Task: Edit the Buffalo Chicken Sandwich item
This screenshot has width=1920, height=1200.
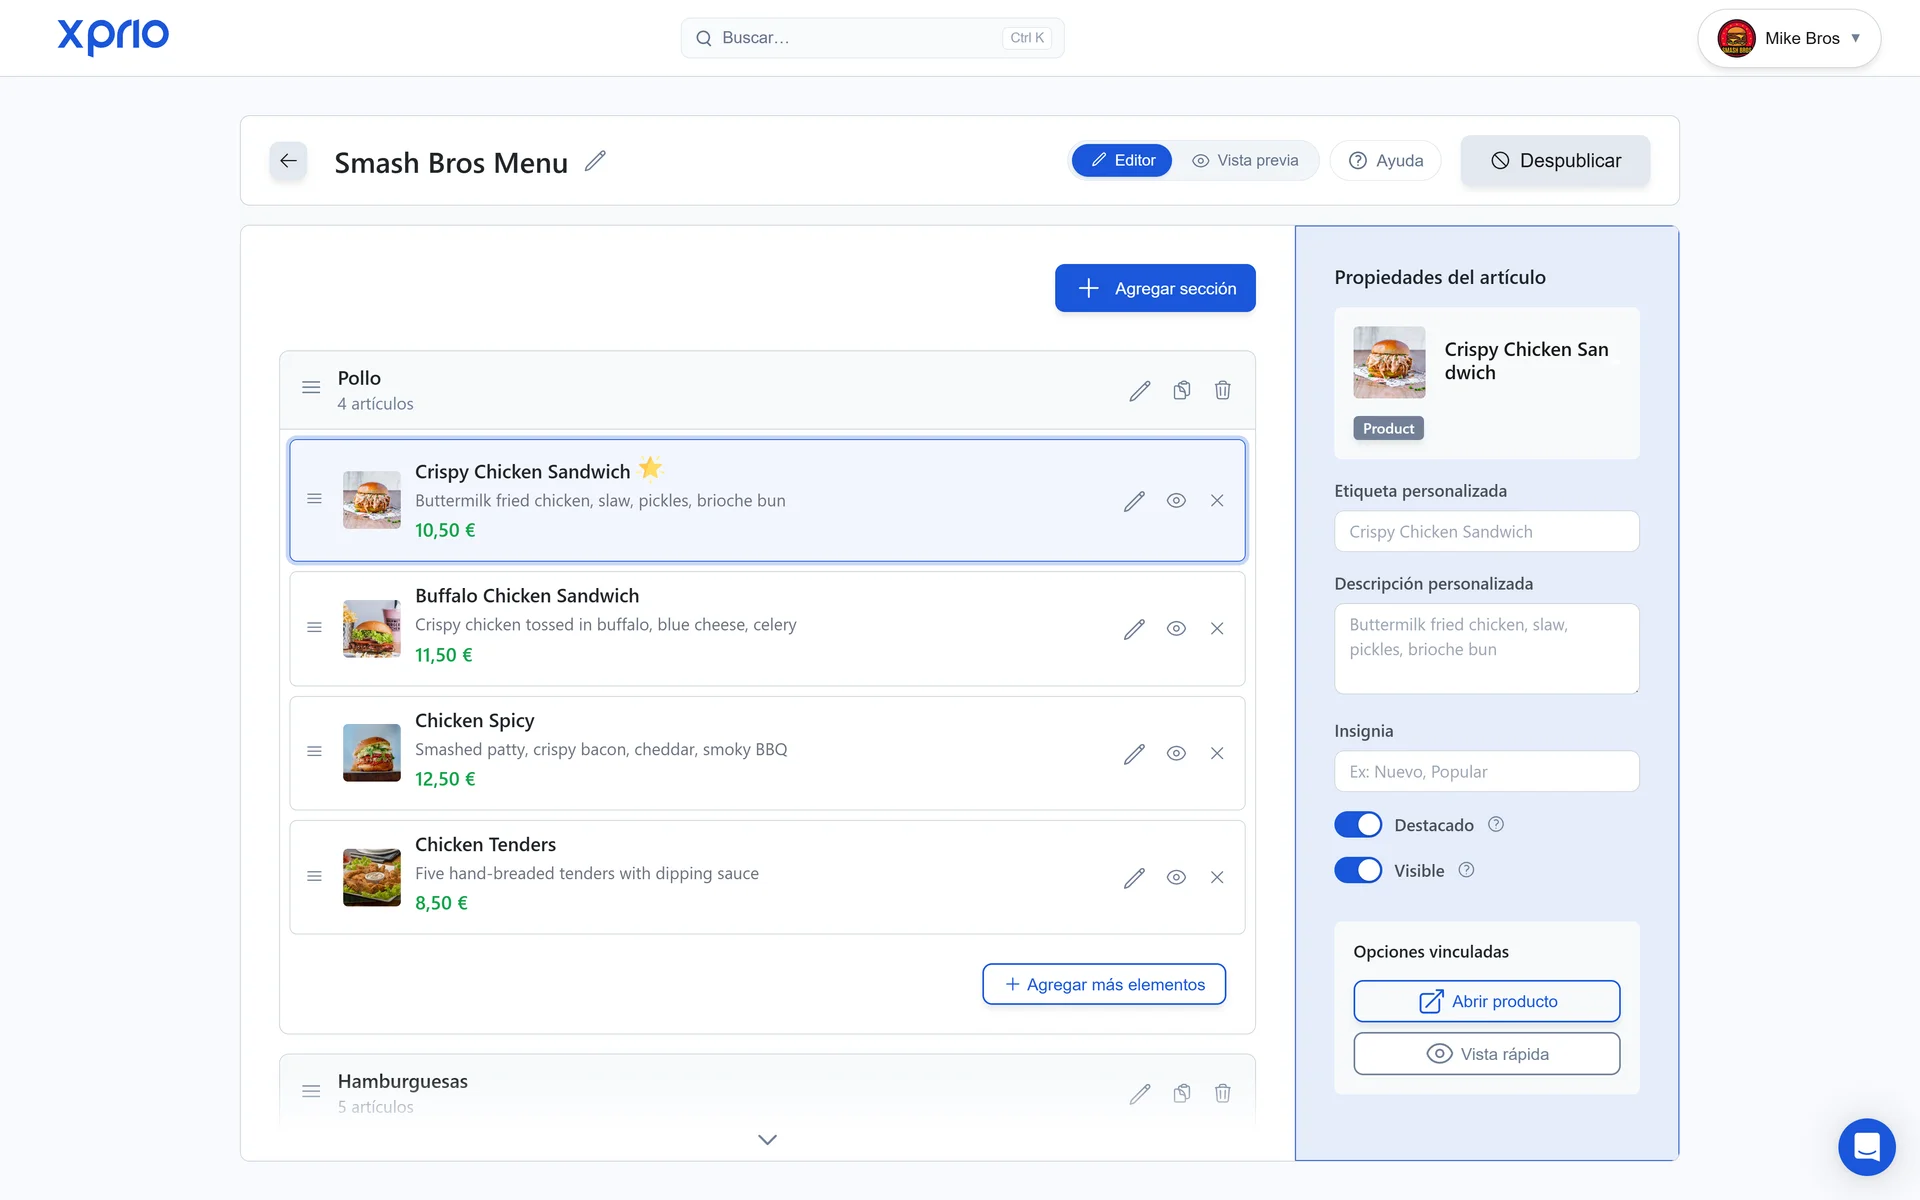Action: [1134, 629]
